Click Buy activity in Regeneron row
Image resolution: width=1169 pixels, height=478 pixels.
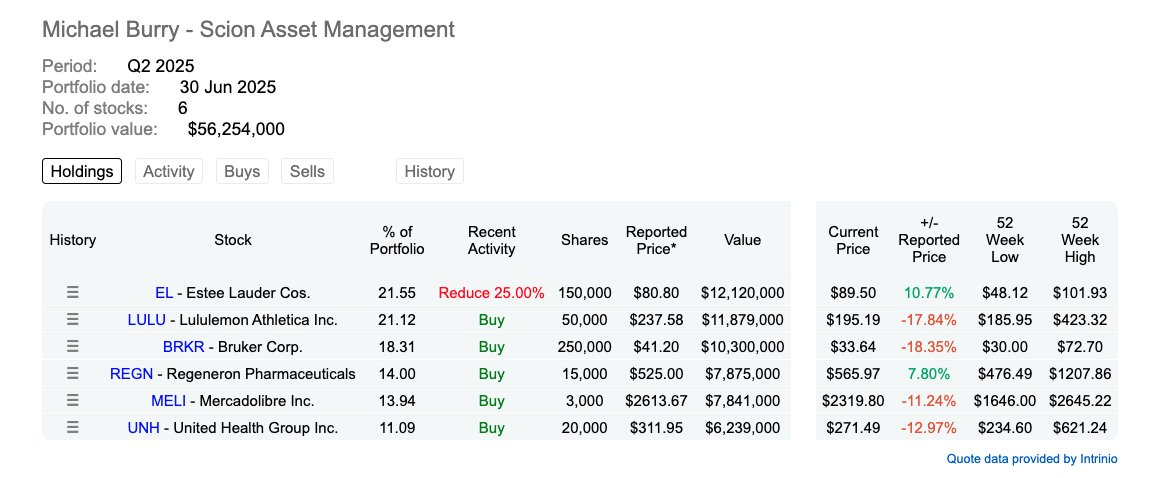(491, 374)
